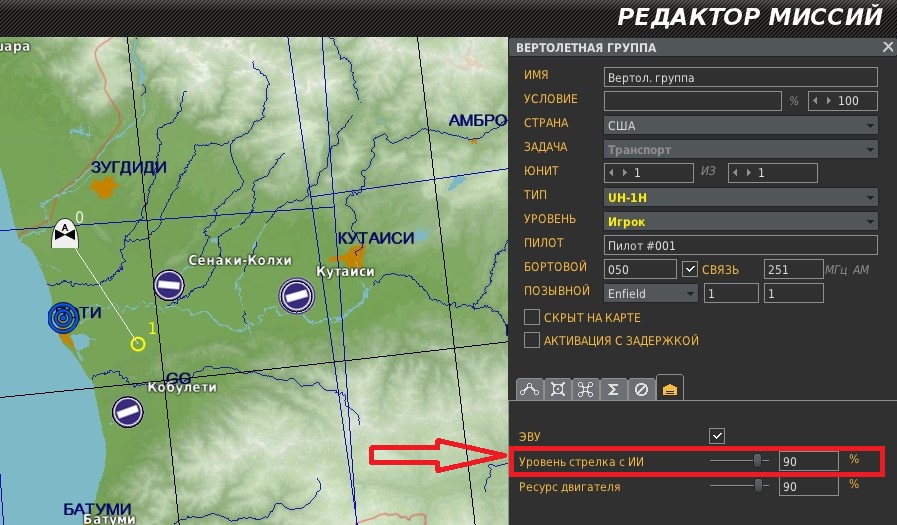Open the ПОЗЫВНОЙ Enfield callsign dropdown
Image resolution: width=897 pixels, height=525 pixels.
pyautogui.click(x=651, y=293)
